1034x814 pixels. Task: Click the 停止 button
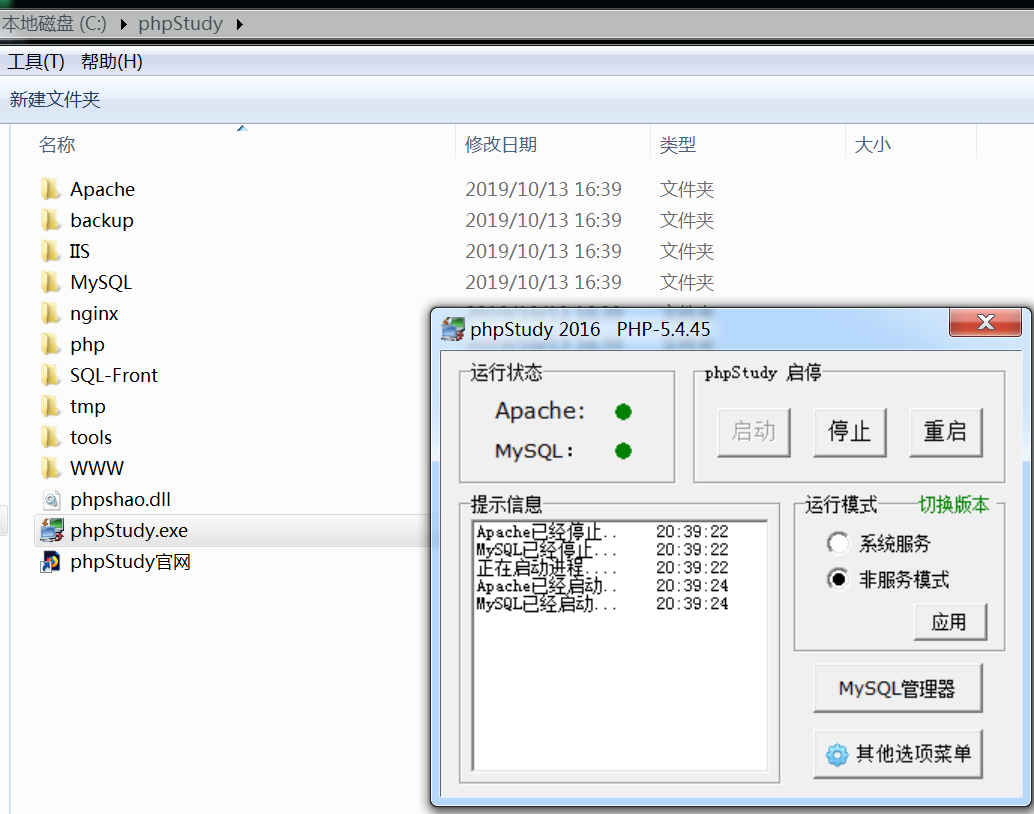click(x=849, y=432)
